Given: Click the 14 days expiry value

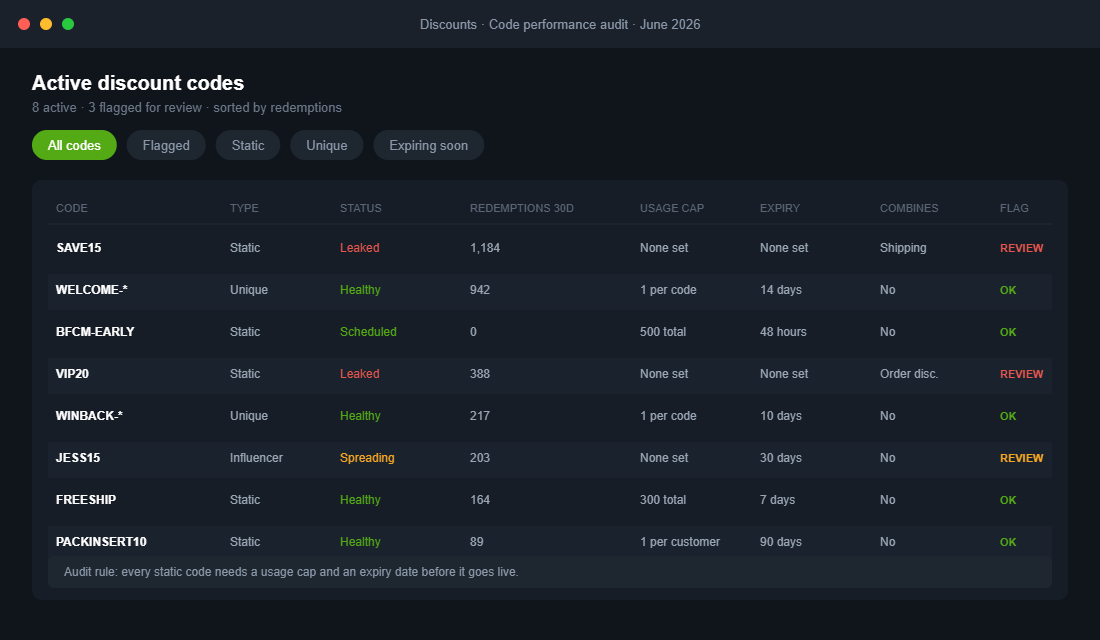Looking at the screenshot, I should tap(781, 290).
